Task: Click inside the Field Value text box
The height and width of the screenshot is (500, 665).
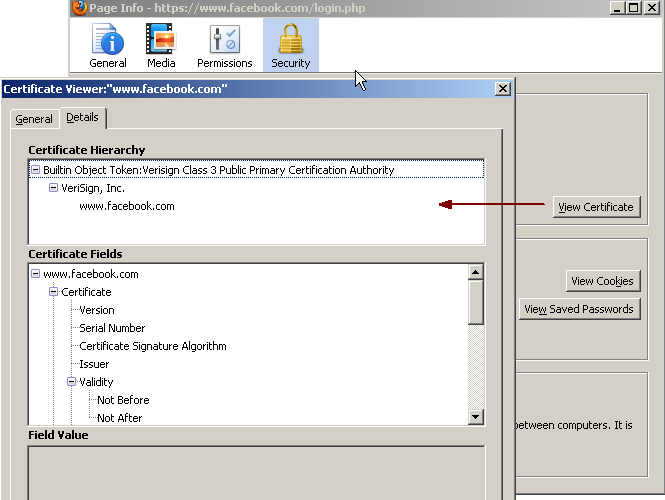Action: click(x=256, y=473)
